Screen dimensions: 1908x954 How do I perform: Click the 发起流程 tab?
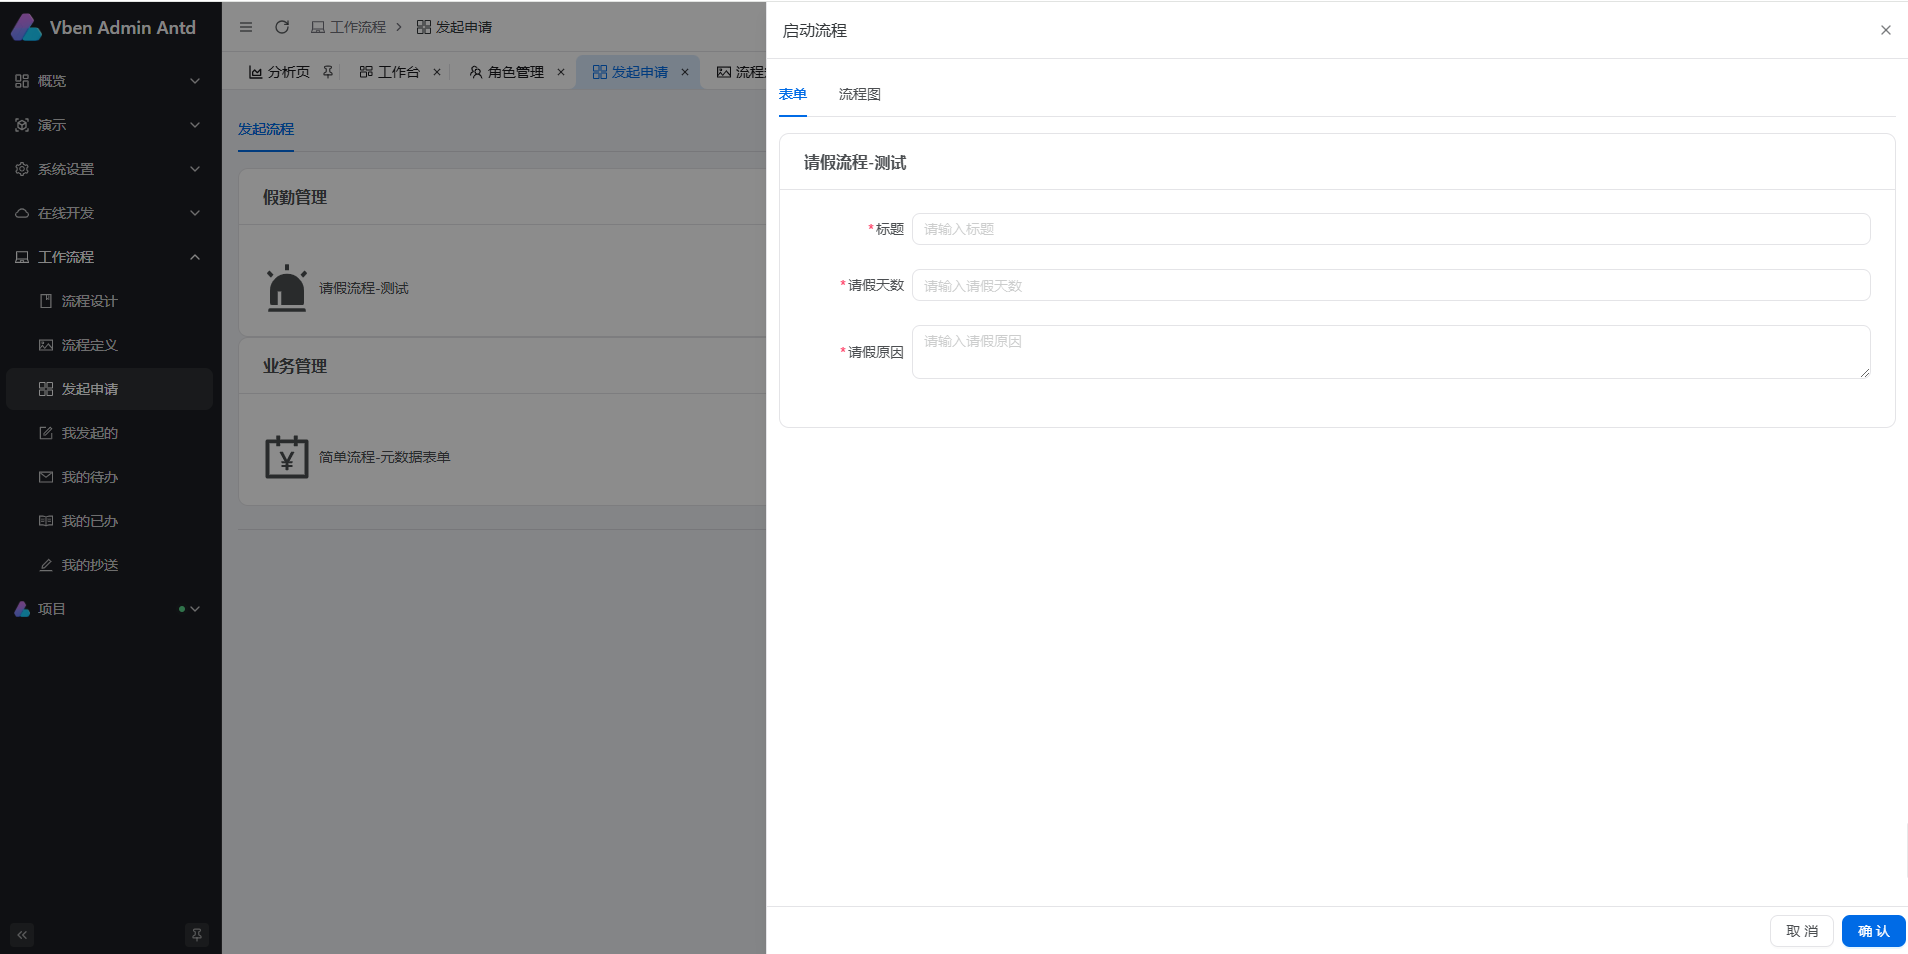(x=266, y=129)
